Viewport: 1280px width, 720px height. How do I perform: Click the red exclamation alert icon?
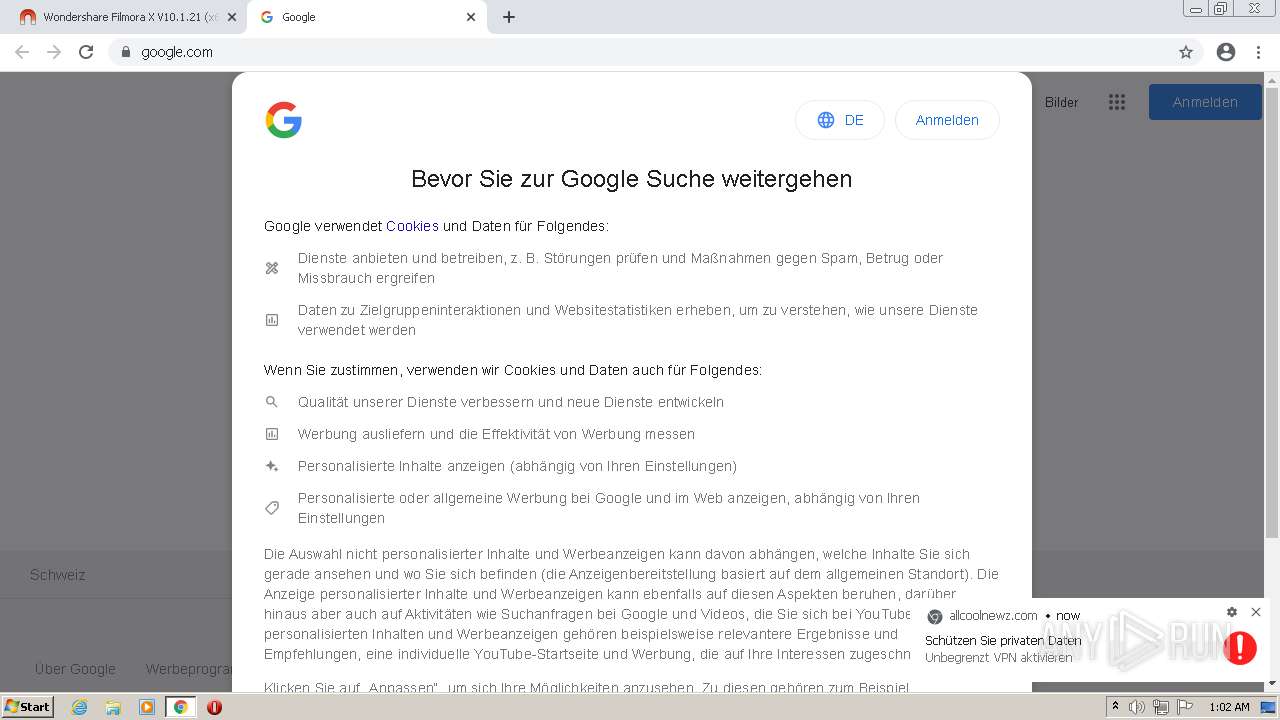coord(1240,648)
